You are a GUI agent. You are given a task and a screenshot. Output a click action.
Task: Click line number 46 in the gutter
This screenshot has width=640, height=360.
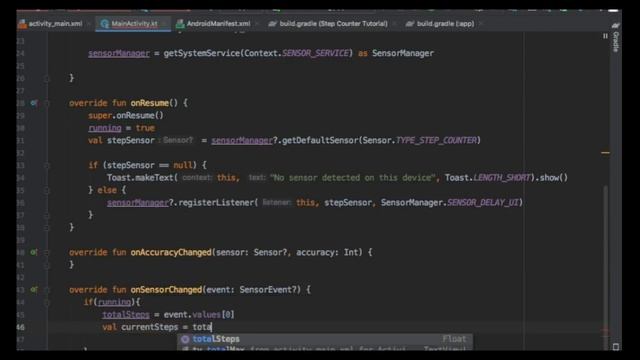click(x=20, y=327)
